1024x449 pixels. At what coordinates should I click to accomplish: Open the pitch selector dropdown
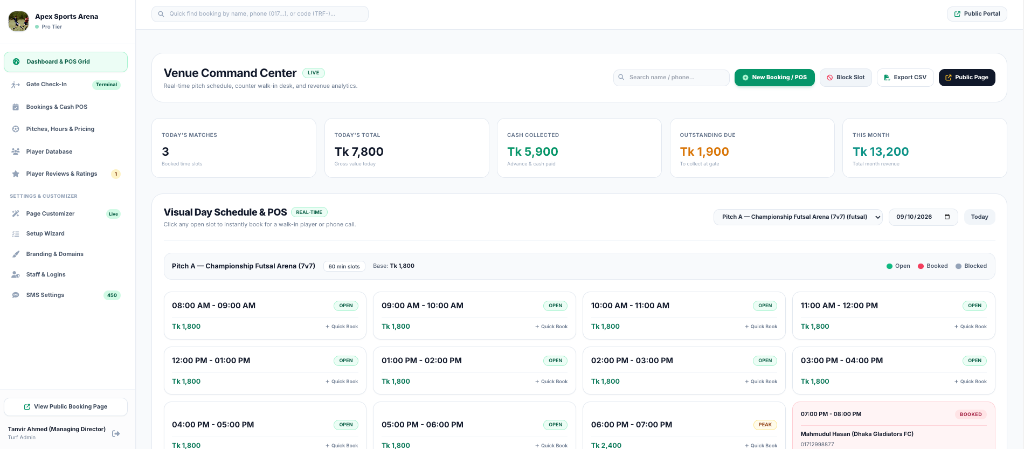point(798,217)
